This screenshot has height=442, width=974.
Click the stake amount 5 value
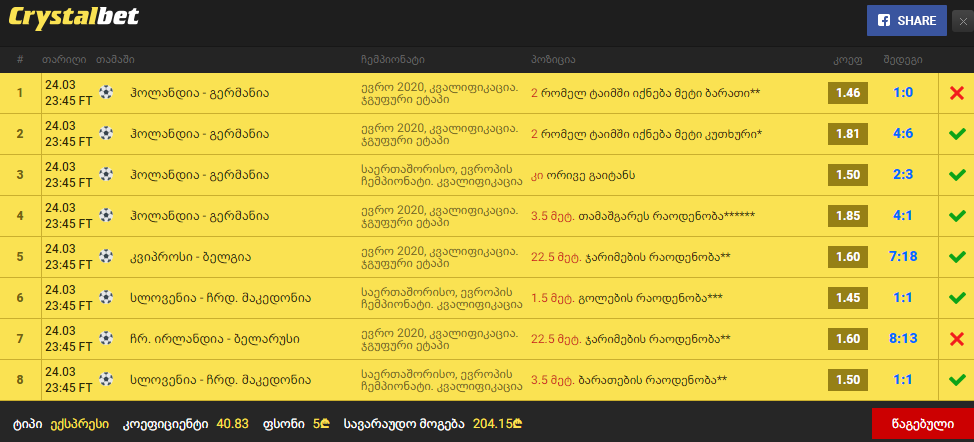pos(321,424)
